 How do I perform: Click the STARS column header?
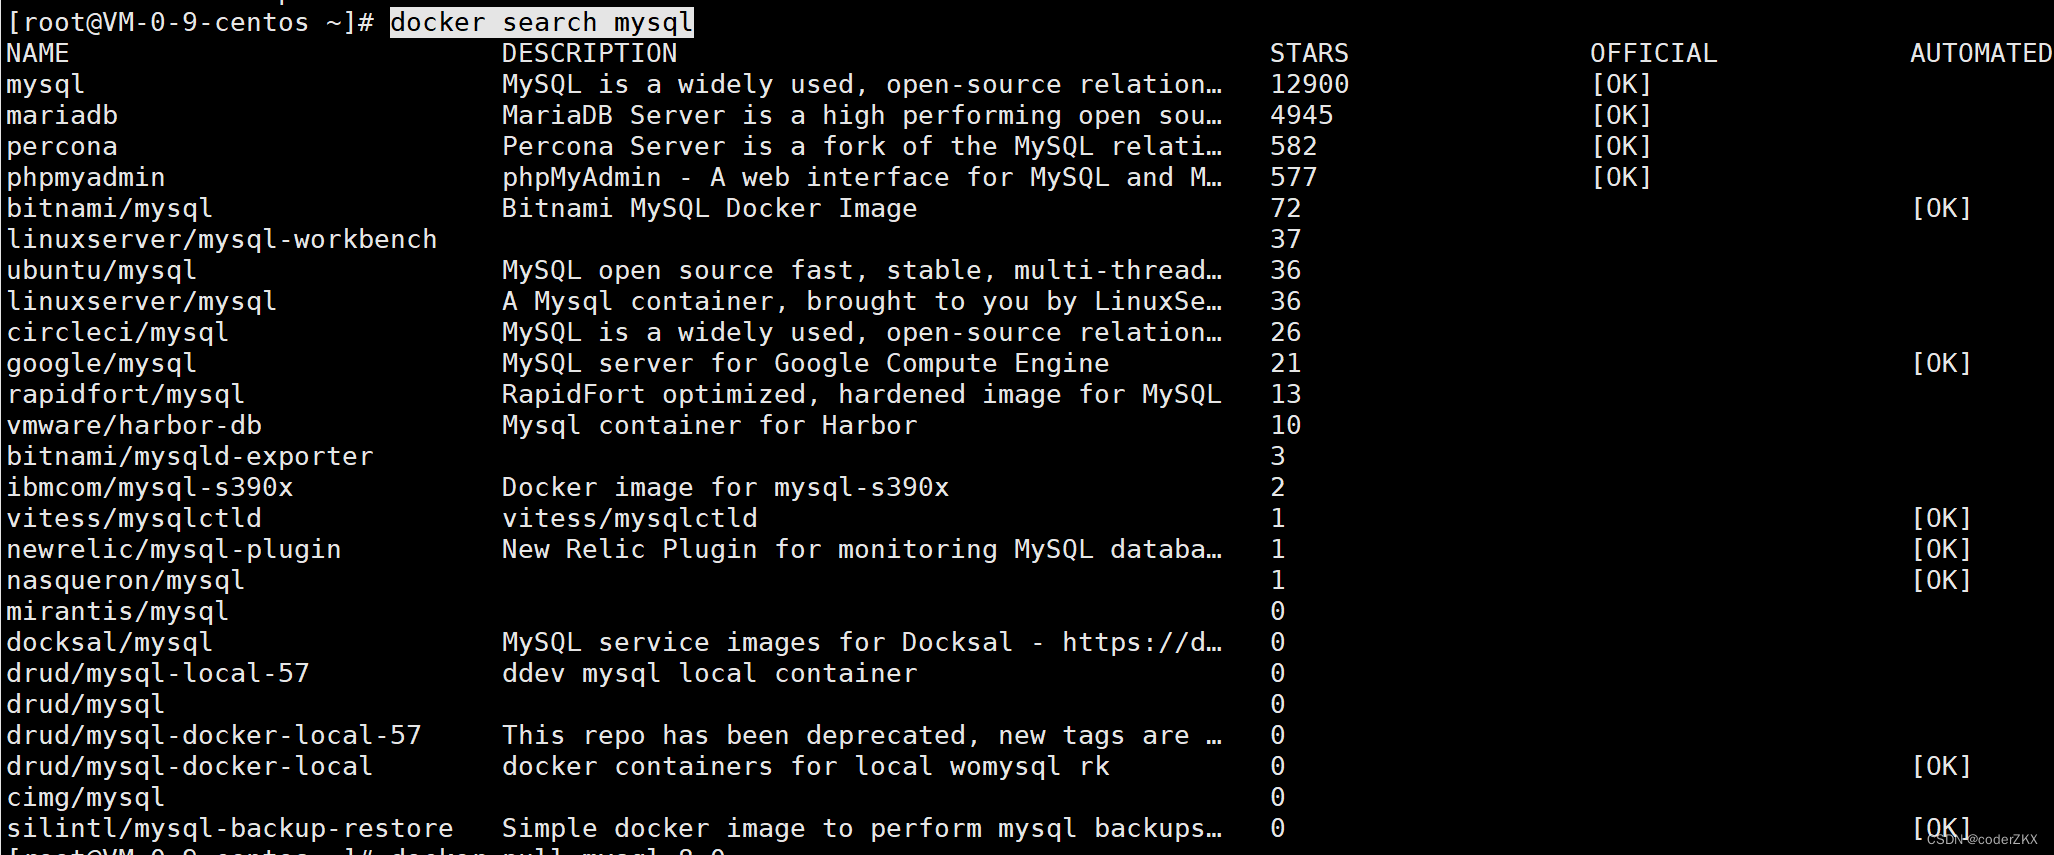tap(1309, 53)
